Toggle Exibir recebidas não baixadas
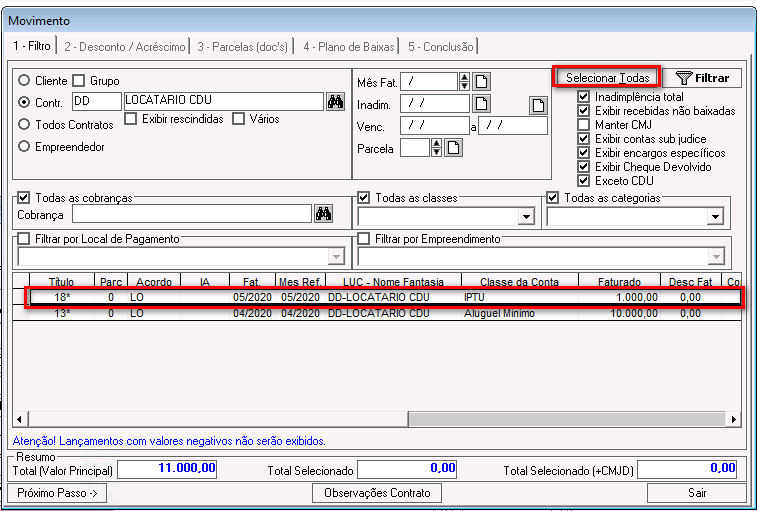Image resolution: width=757 pixels, height=511 pixels. [x=584, y=111]
